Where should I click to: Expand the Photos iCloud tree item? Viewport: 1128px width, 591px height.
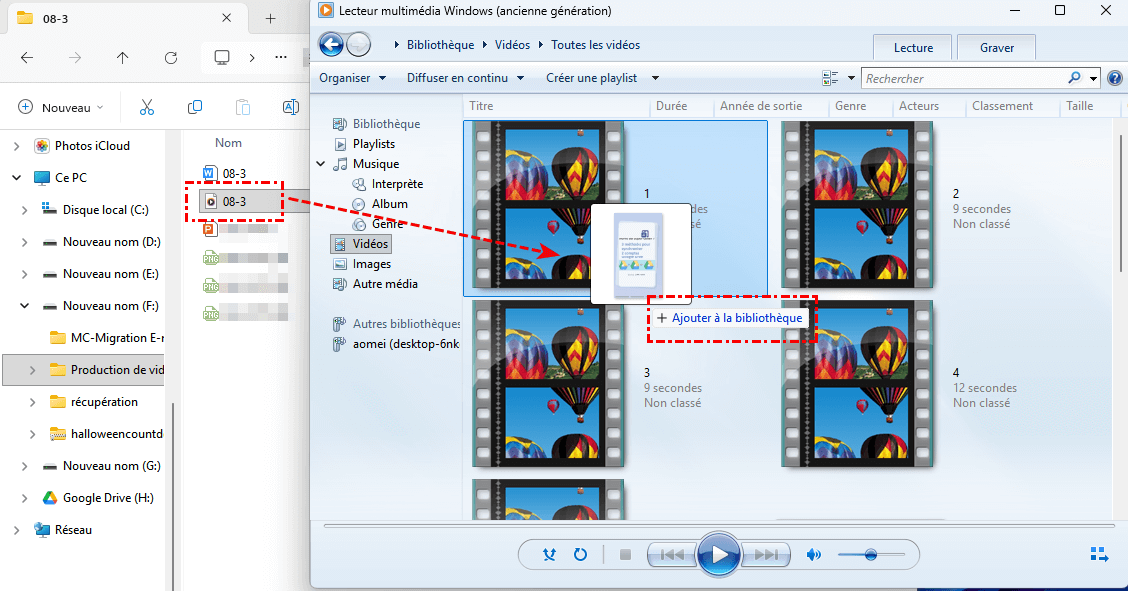click(x=16, y=146)
